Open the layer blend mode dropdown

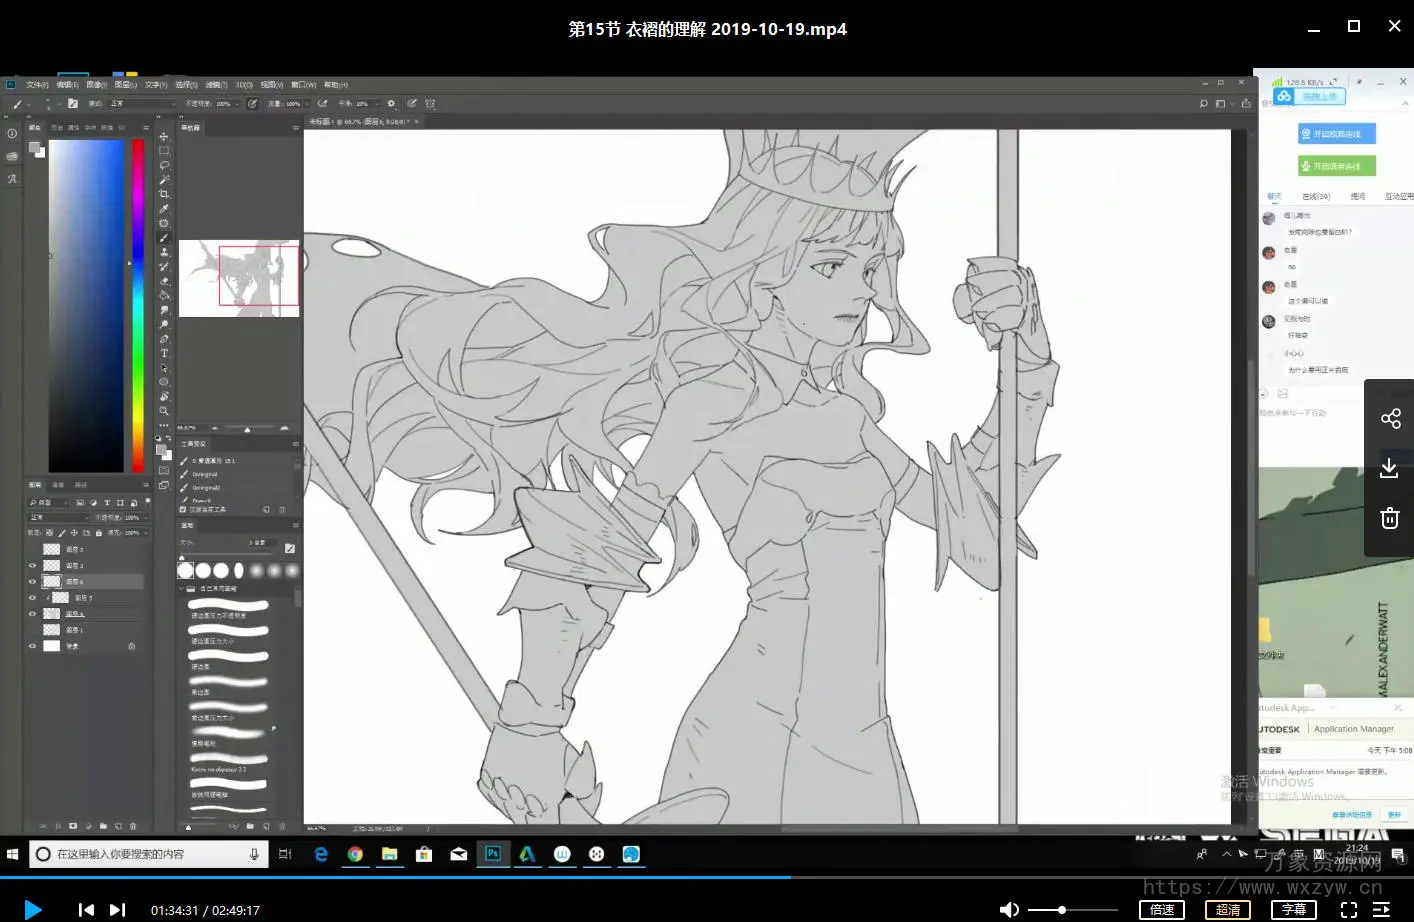[x=58, y=517]
